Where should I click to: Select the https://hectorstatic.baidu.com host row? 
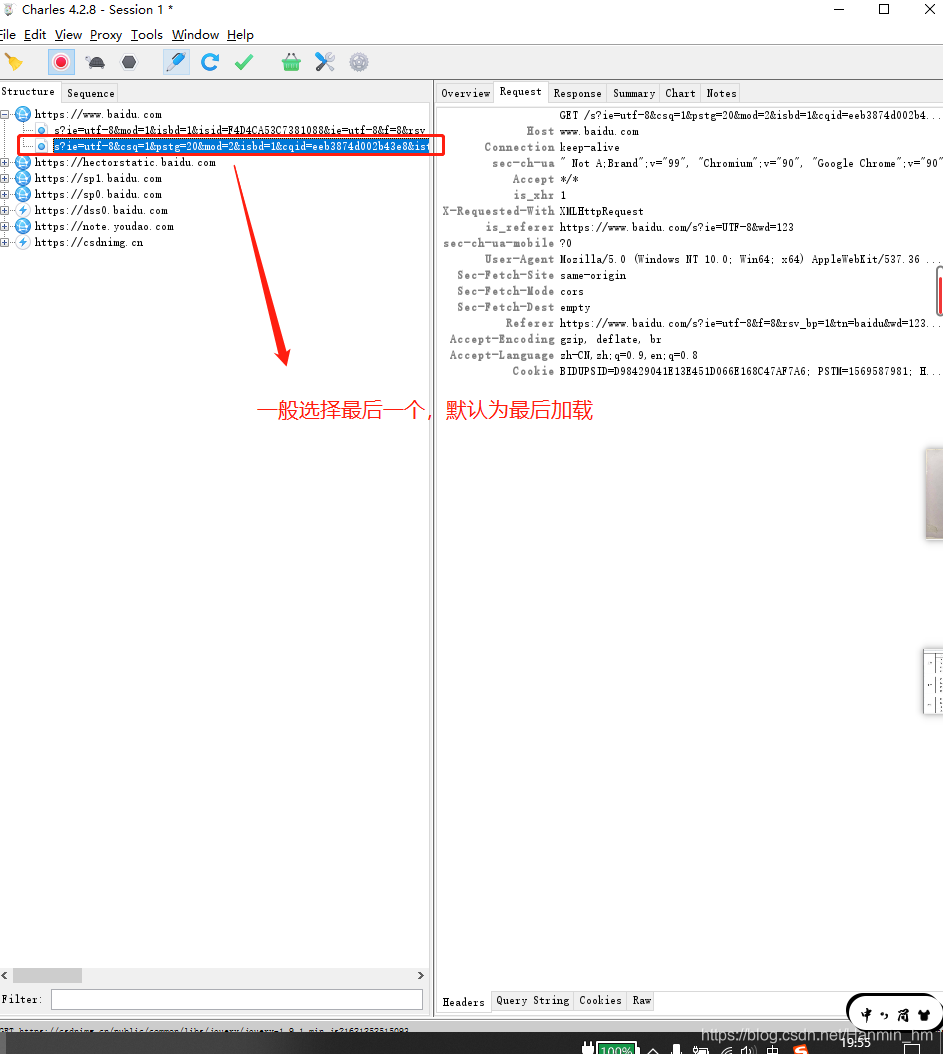[x=125, y=163]
